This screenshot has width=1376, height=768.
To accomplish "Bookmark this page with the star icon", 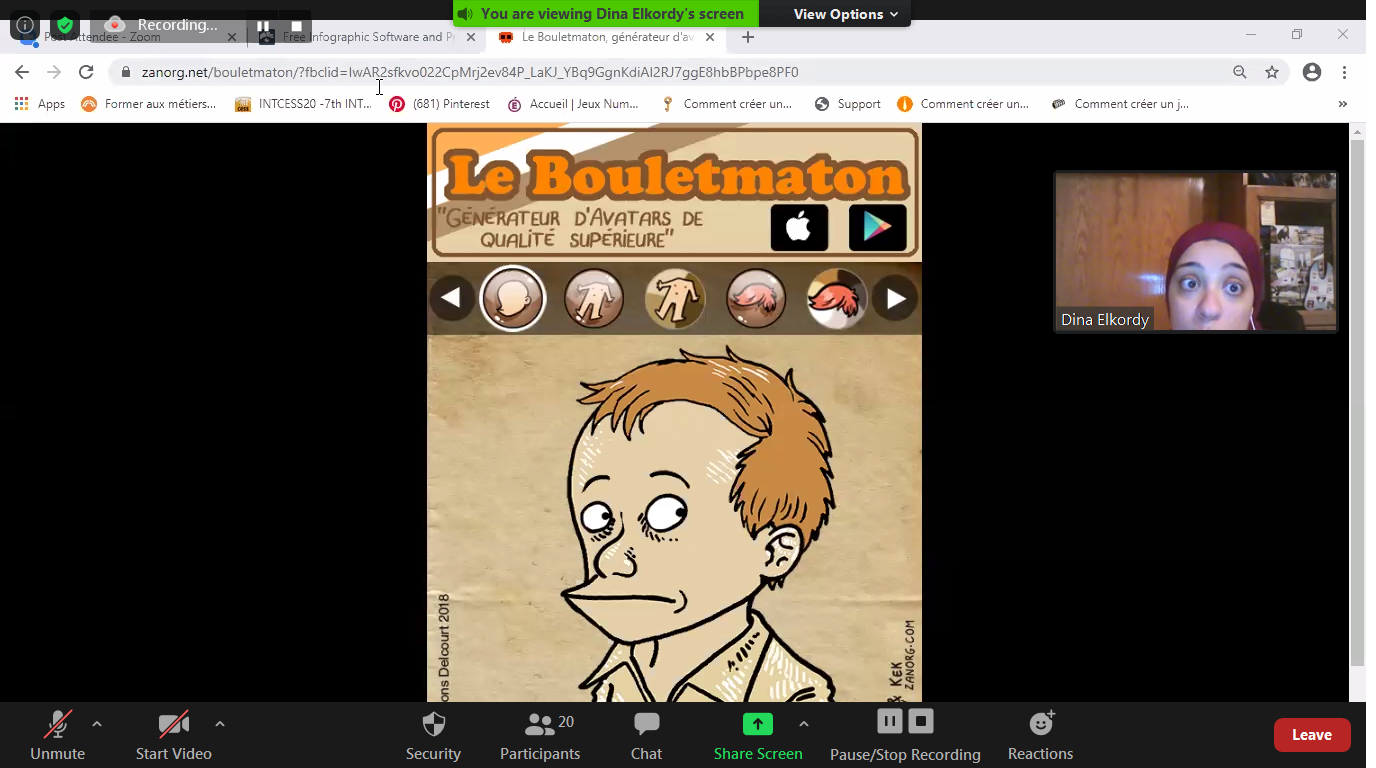I will coord(1272,72).
